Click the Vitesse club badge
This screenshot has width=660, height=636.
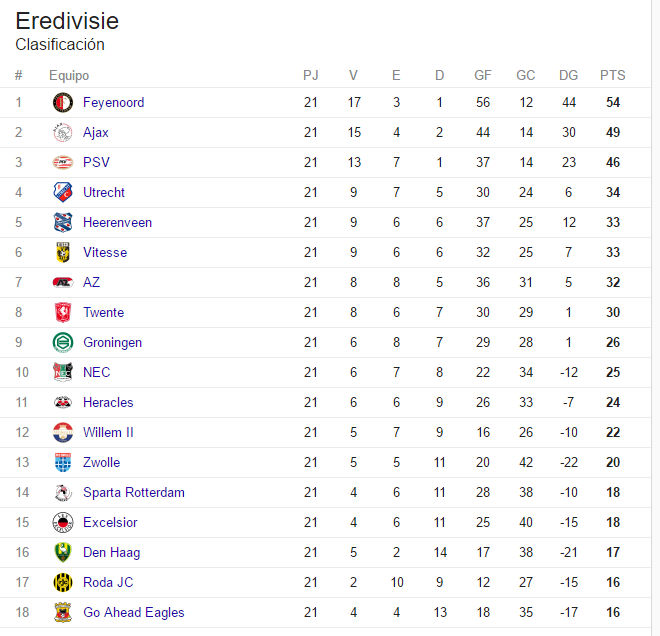click(63, 252)
